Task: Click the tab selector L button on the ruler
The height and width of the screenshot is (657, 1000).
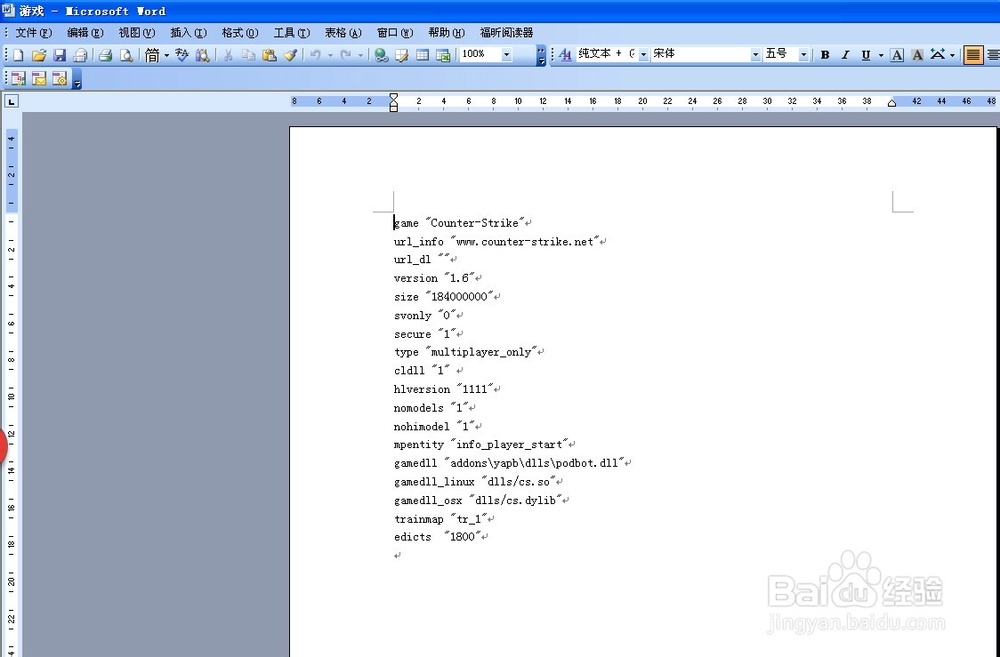Action: [x=11, y=101]
